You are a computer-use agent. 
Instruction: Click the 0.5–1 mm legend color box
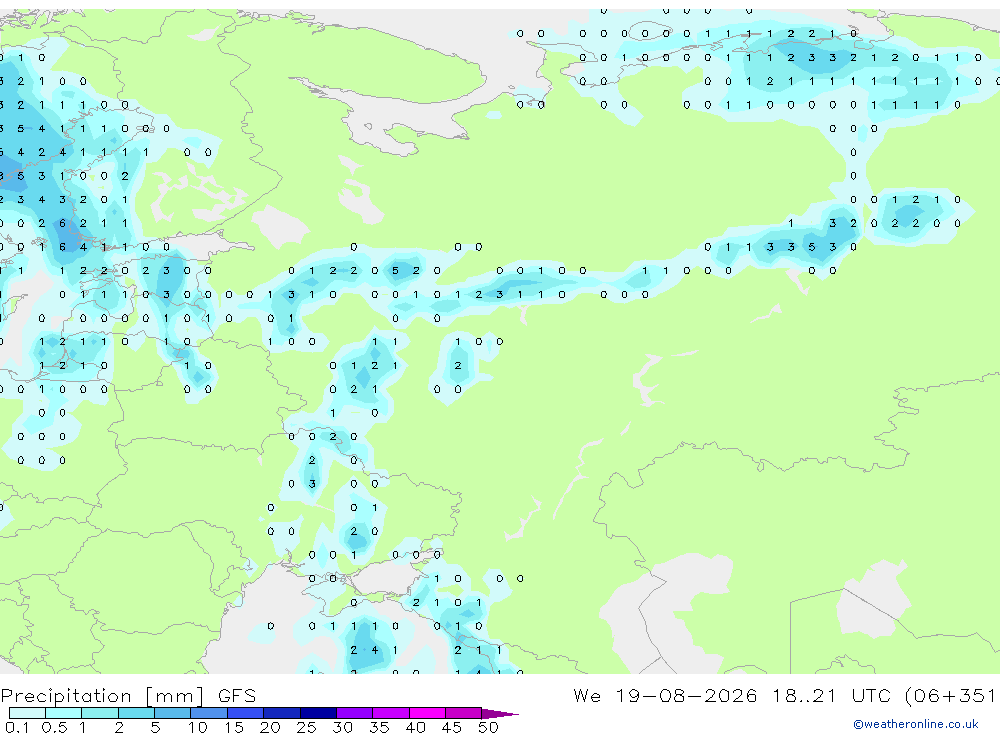click(x=64, y=713)
